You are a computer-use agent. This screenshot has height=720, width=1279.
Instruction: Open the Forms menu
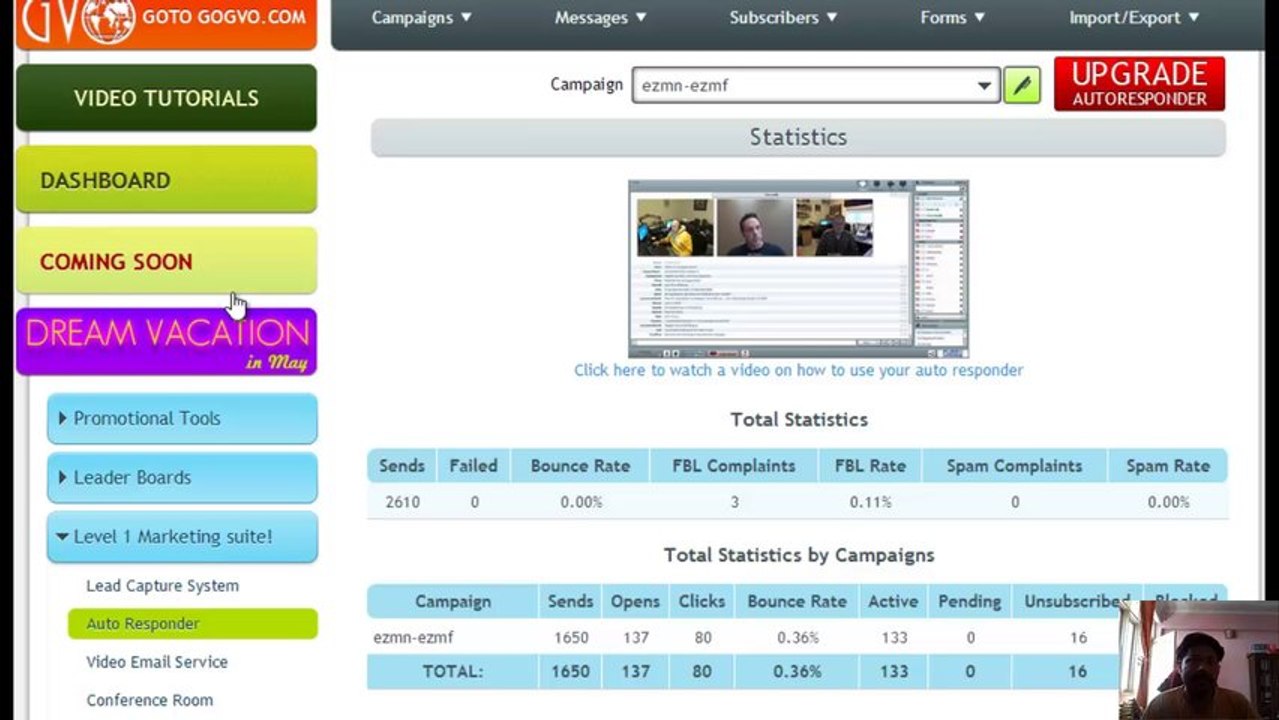952,17
